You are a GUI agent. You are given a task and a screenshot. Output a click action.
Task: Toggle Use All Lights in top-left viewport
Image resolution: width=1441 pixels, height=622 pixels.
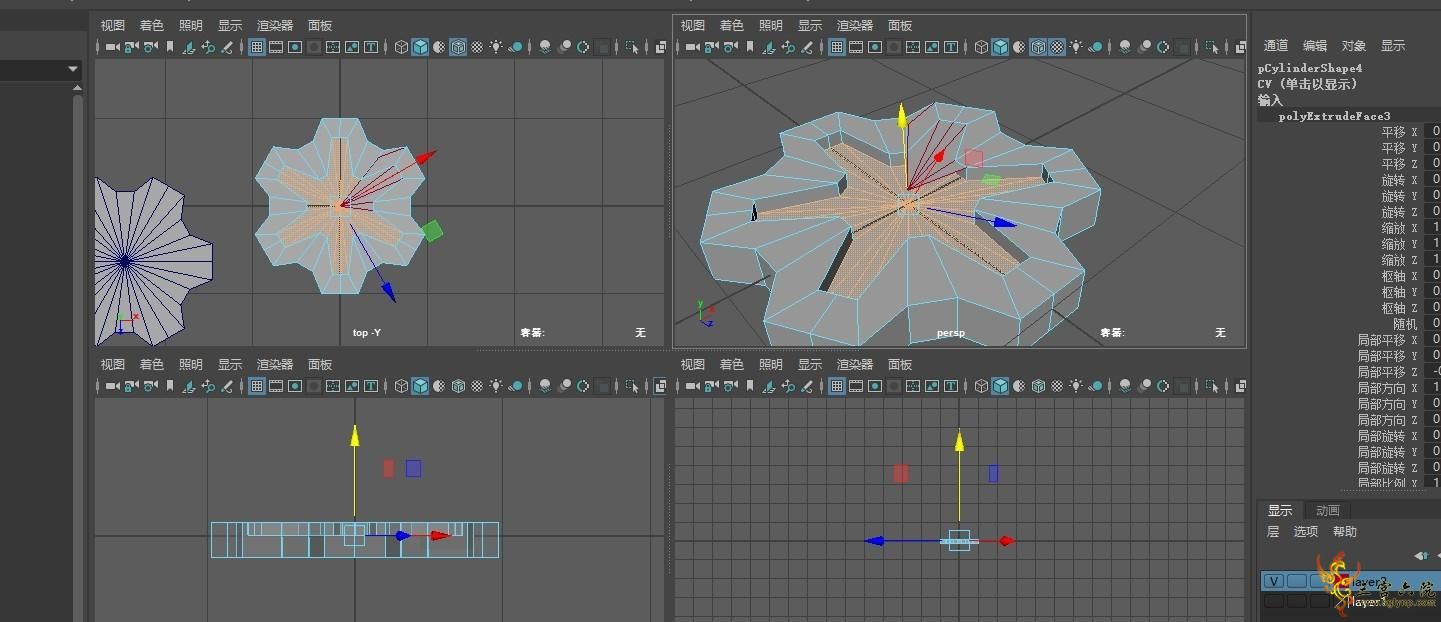click(496, 47)
